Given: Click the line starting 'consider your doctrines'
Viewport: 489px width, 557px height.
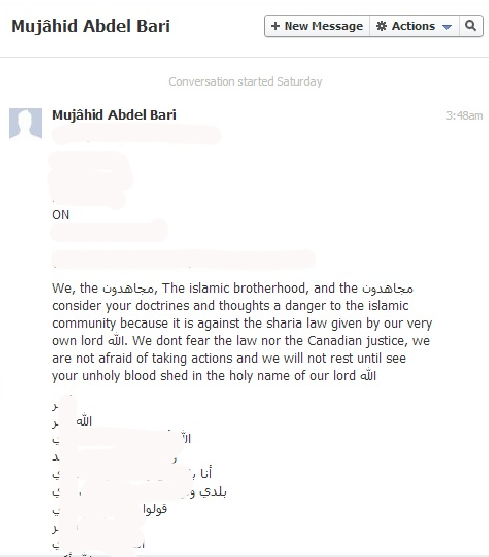Looking at the screenshot, I should [x=230, y=306].
